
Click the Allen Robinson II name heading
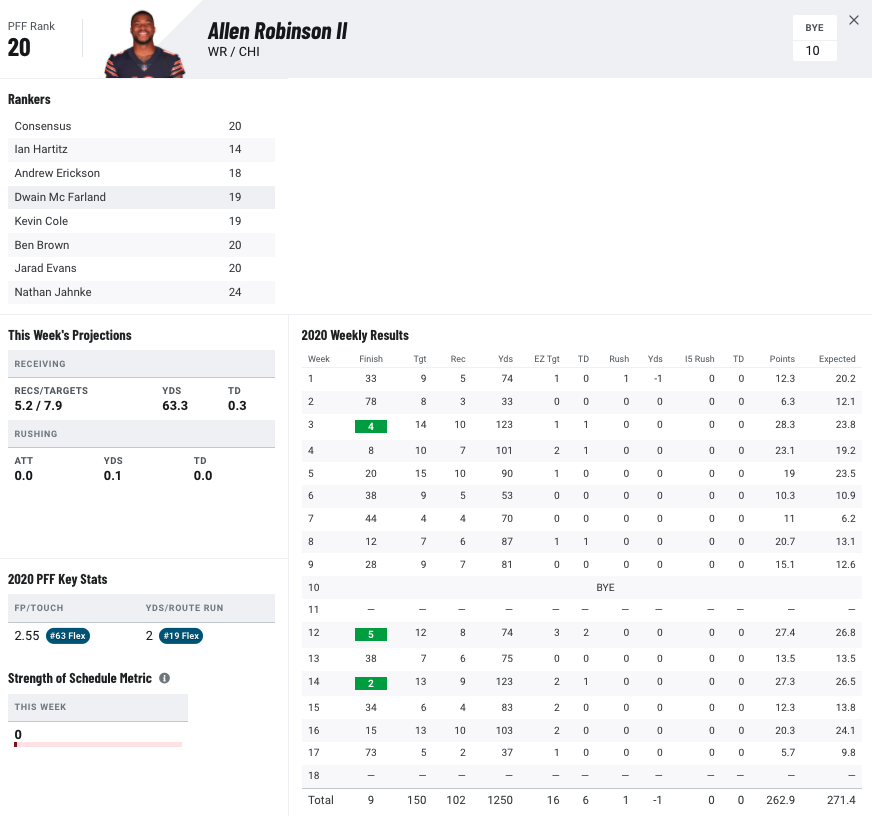coord(278,31)
